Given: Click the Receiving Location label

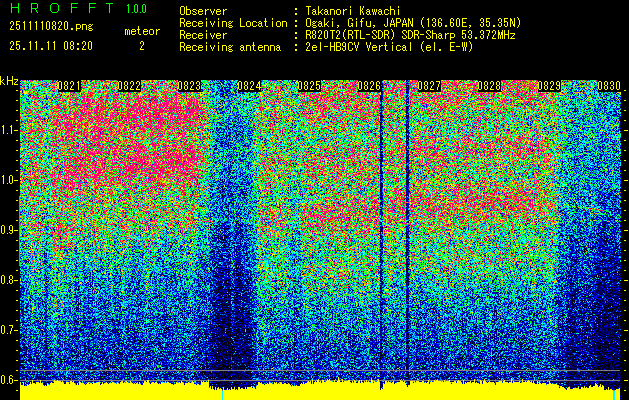Looking at the screenshot, I should click(233, 23).
